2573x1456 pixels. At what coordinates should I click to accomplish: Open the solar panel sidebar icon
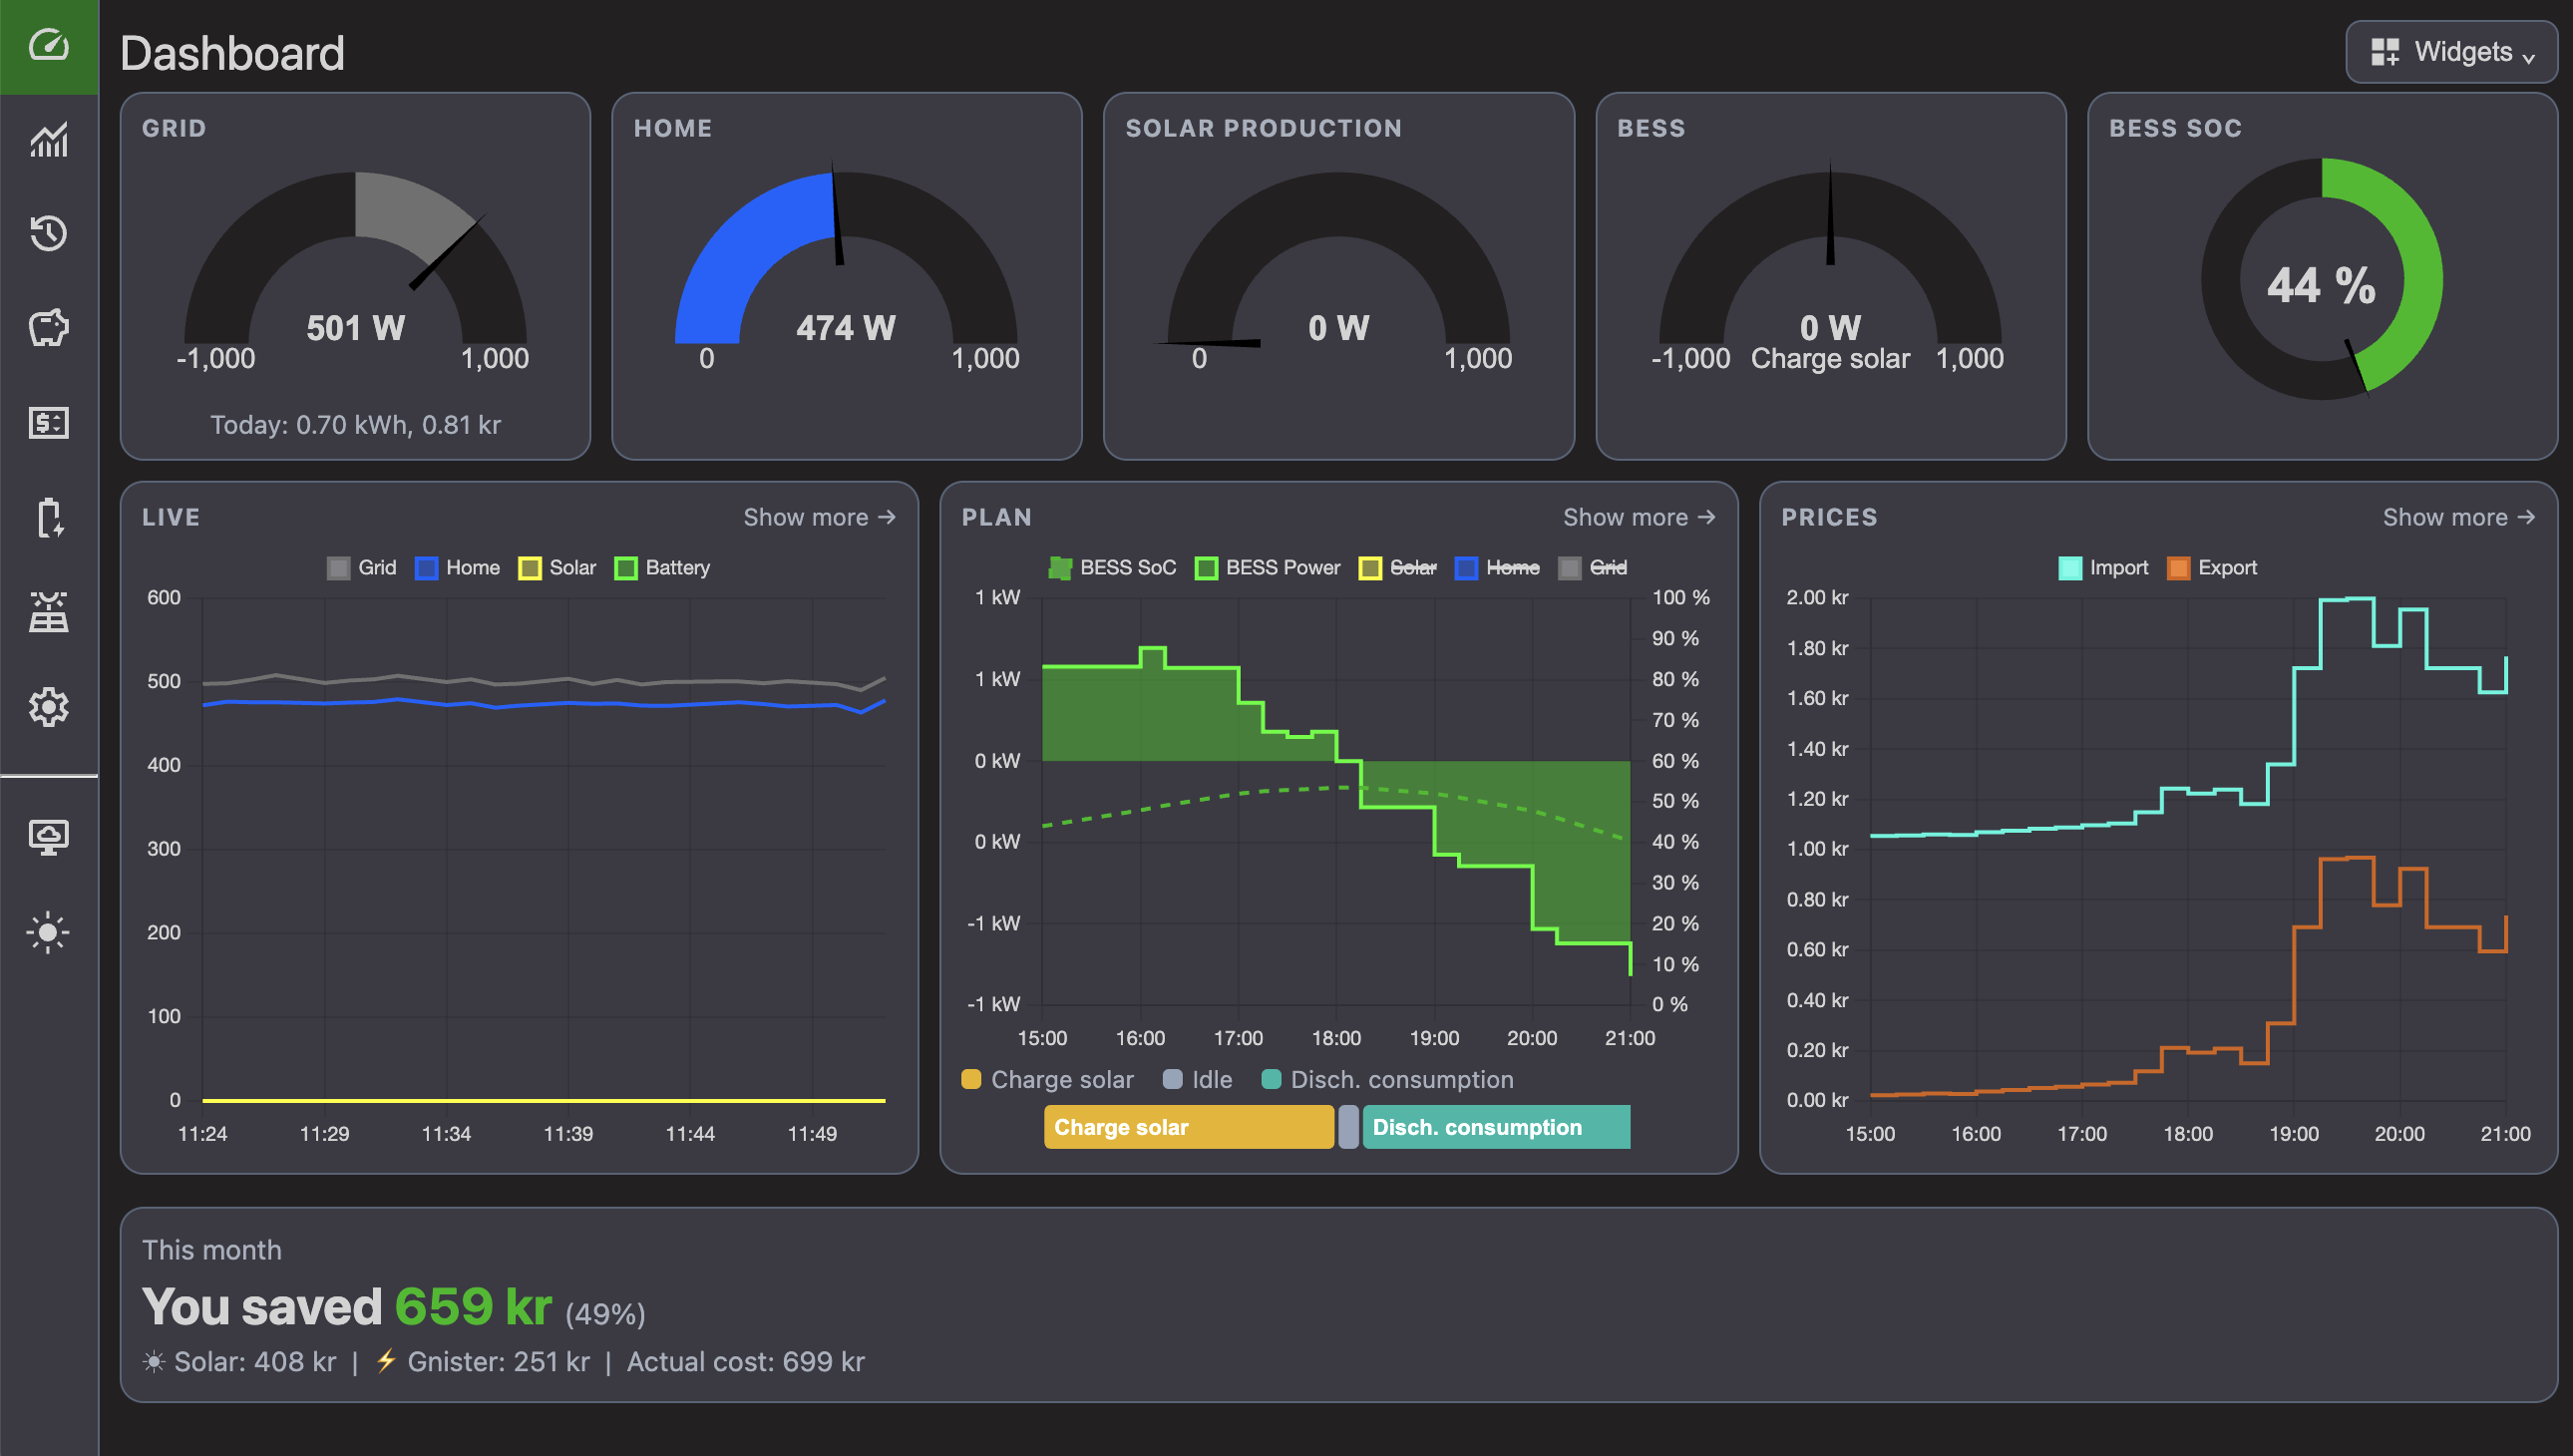tap(48, 612)
